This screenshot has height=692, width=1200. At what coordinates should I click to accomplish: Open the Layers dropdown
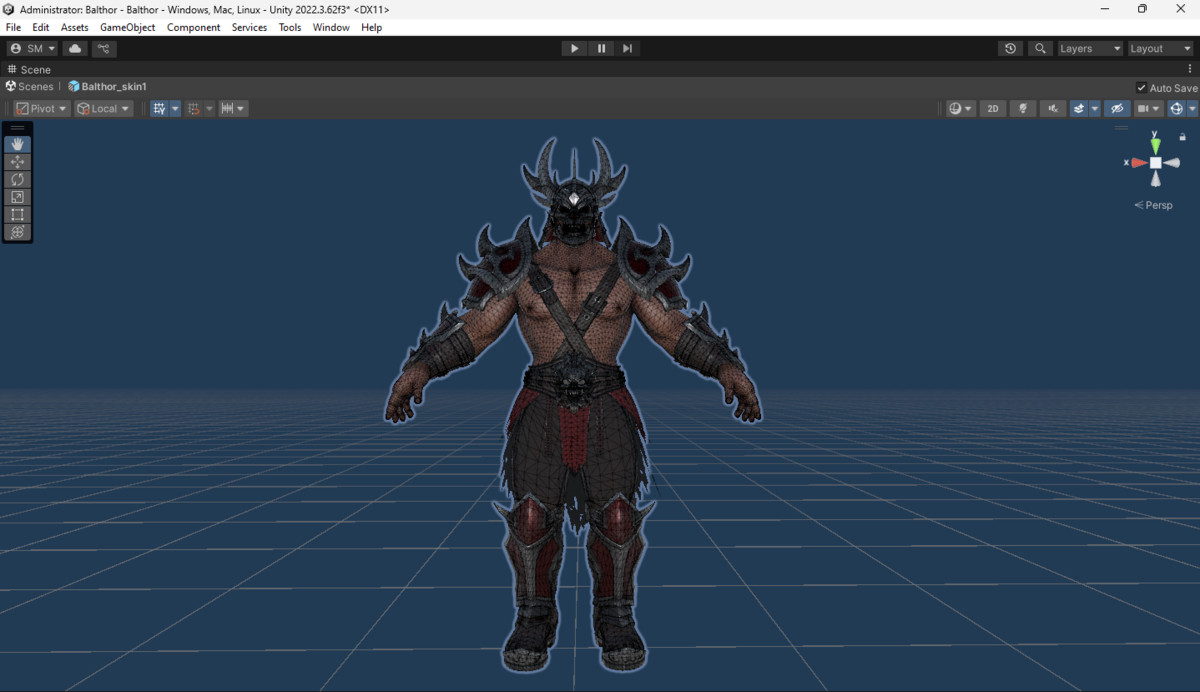[x=1090, y=48]
